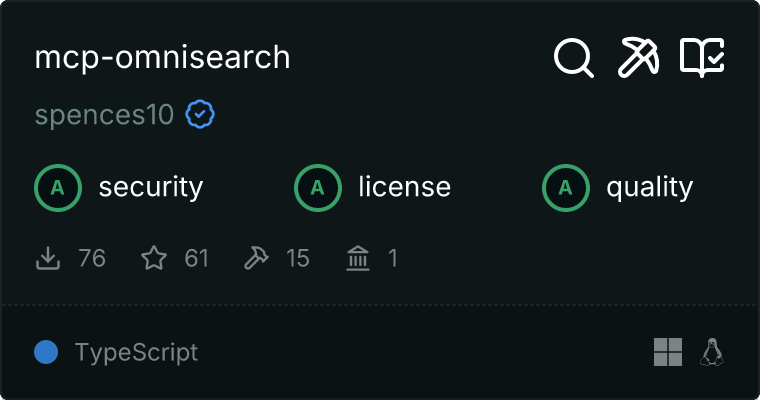Open the mcp-omnisearch title link
Screen dimensions: 760x400
(162, 58)
